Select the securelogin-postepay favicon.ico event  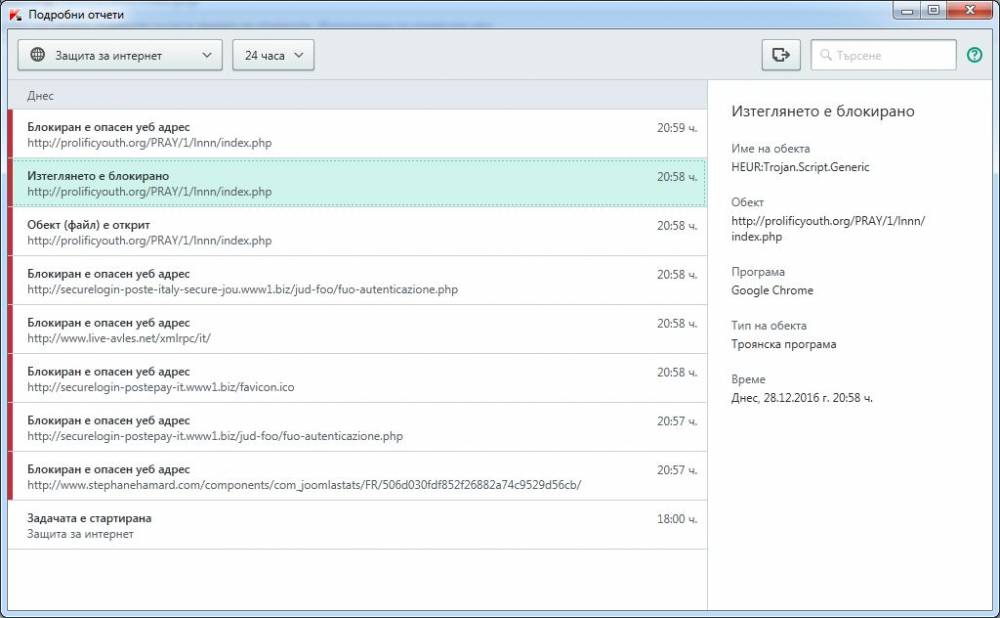click(357, 378)
